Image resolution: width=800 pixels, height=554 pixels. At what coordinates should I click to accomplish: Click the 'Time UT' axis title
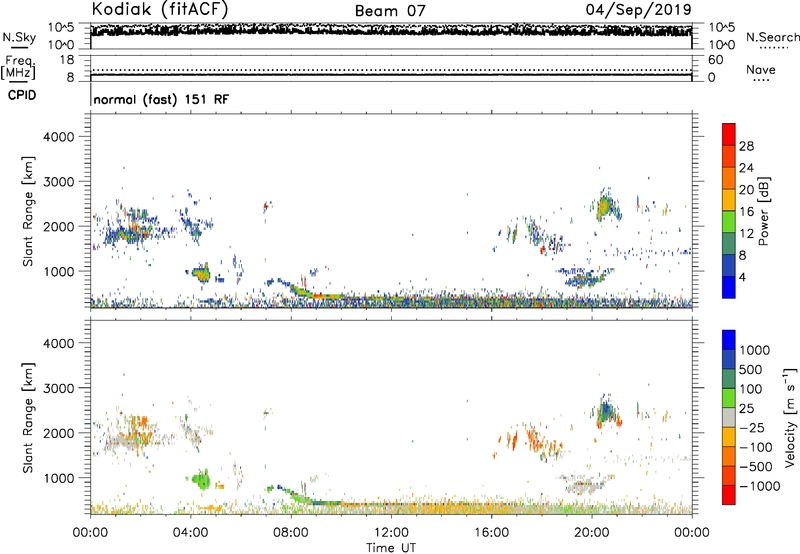coord(391,548)
